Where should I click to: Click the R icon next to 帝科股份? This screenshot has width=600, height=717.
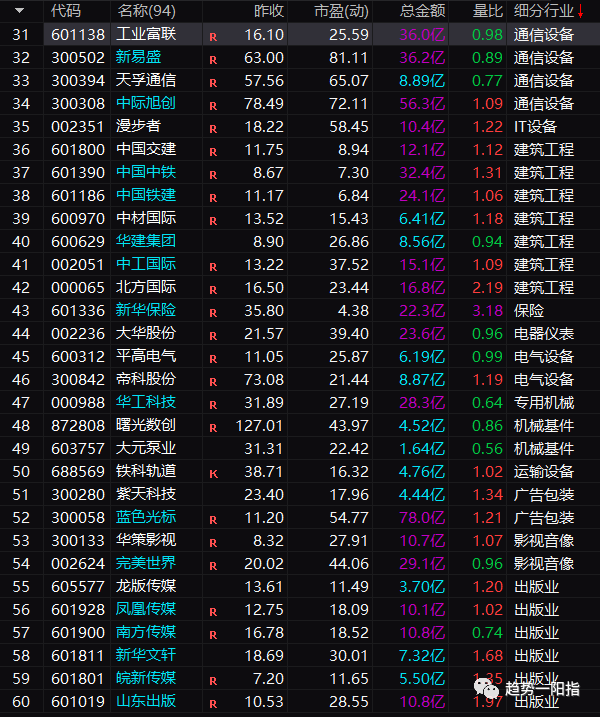(x=213, y=382)
